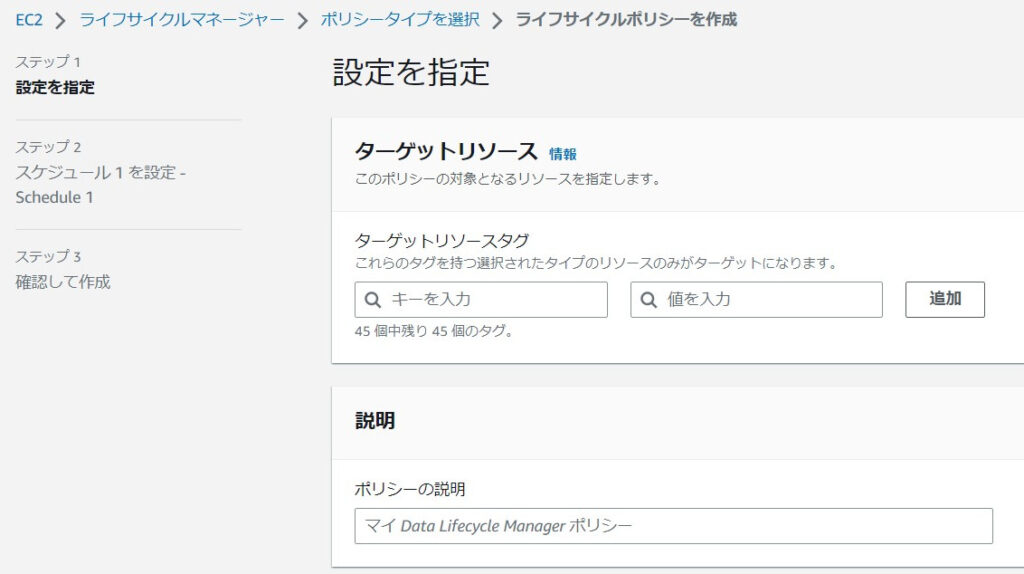Select step 1 設定を指定 in the sidebar

point(55,87)
